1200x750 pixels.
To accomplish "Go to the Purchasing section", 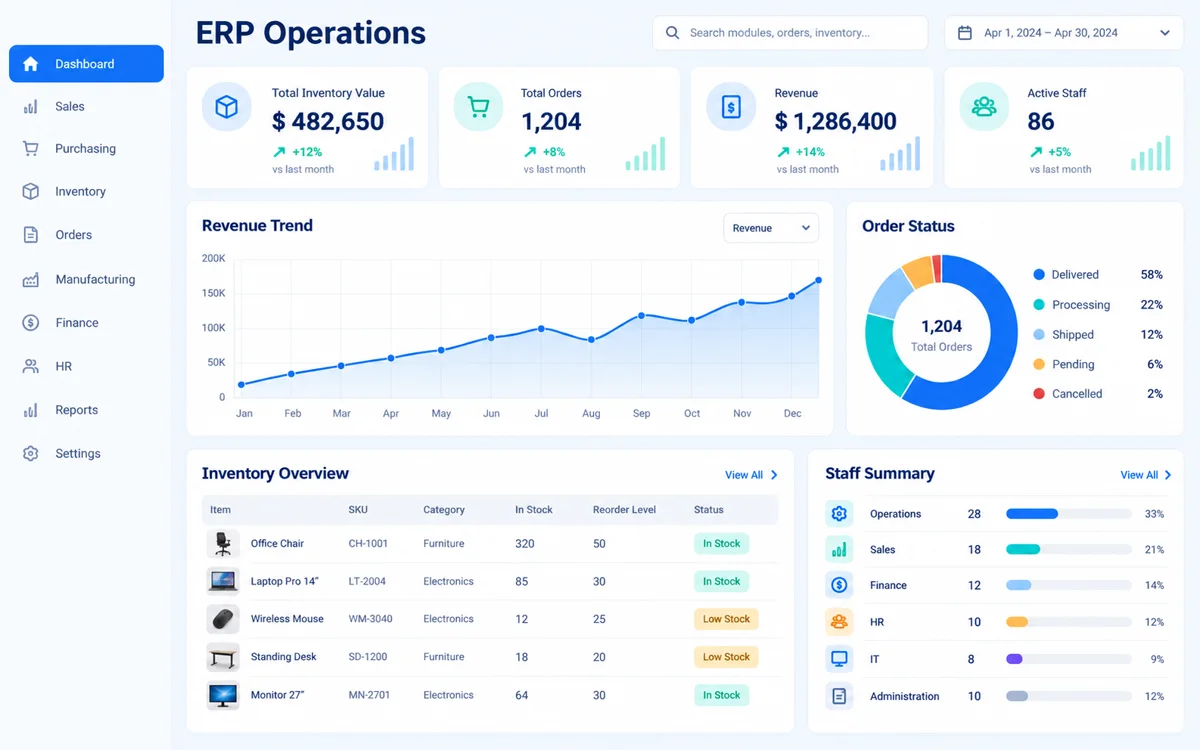I will tap(86, 149).
